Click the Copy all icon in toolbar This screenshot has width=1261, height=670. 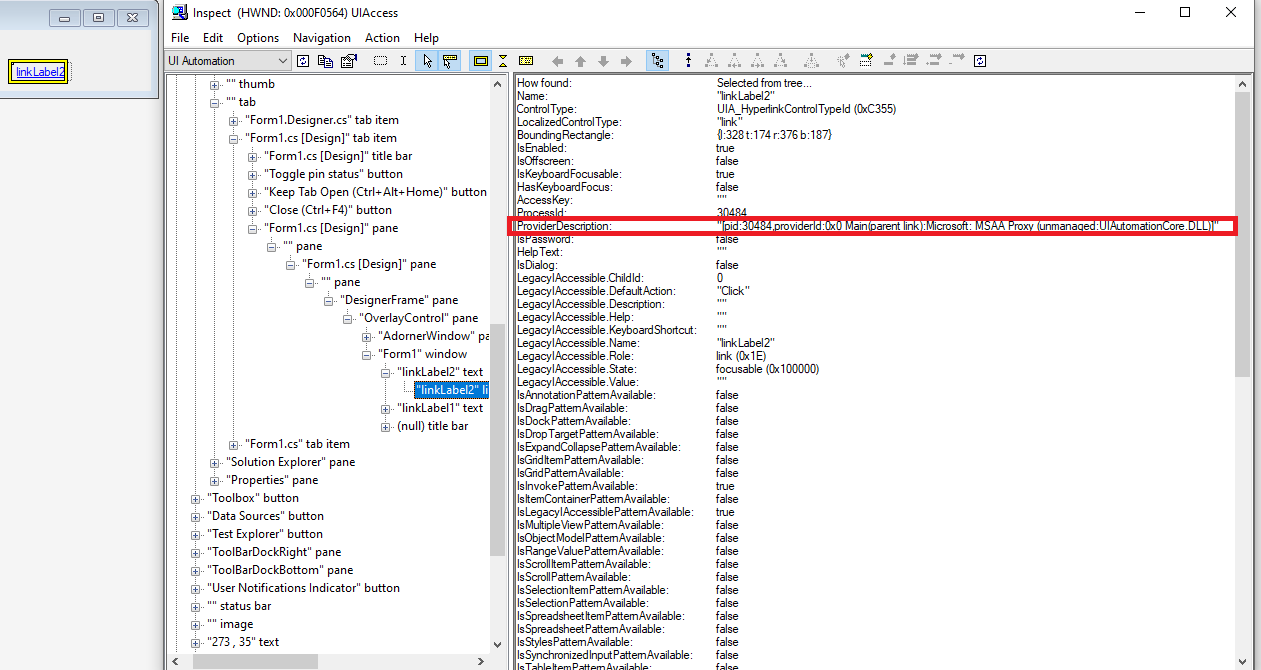point(325,61)
